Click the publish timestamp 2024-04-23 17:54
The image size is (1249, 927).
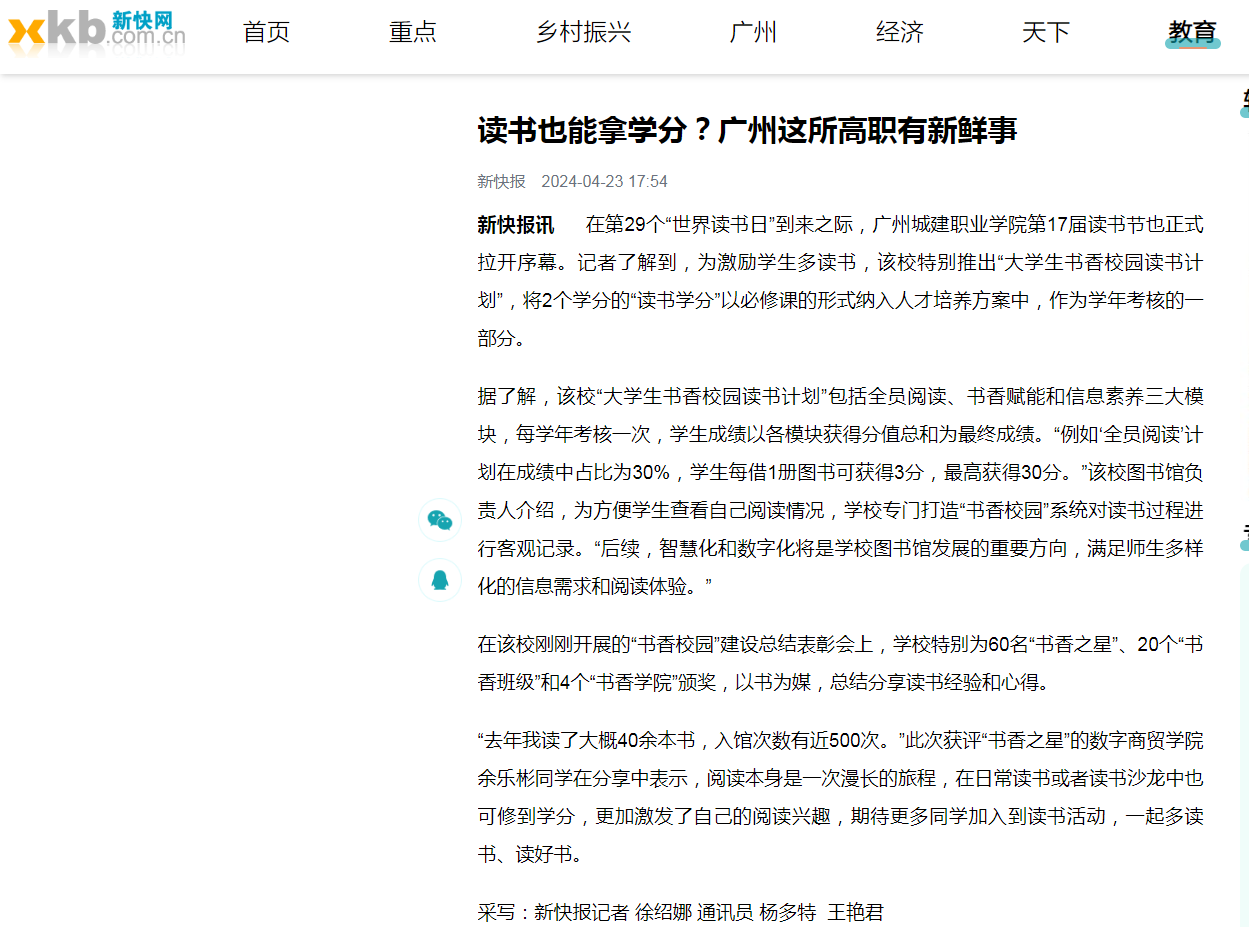click(604, 181)
